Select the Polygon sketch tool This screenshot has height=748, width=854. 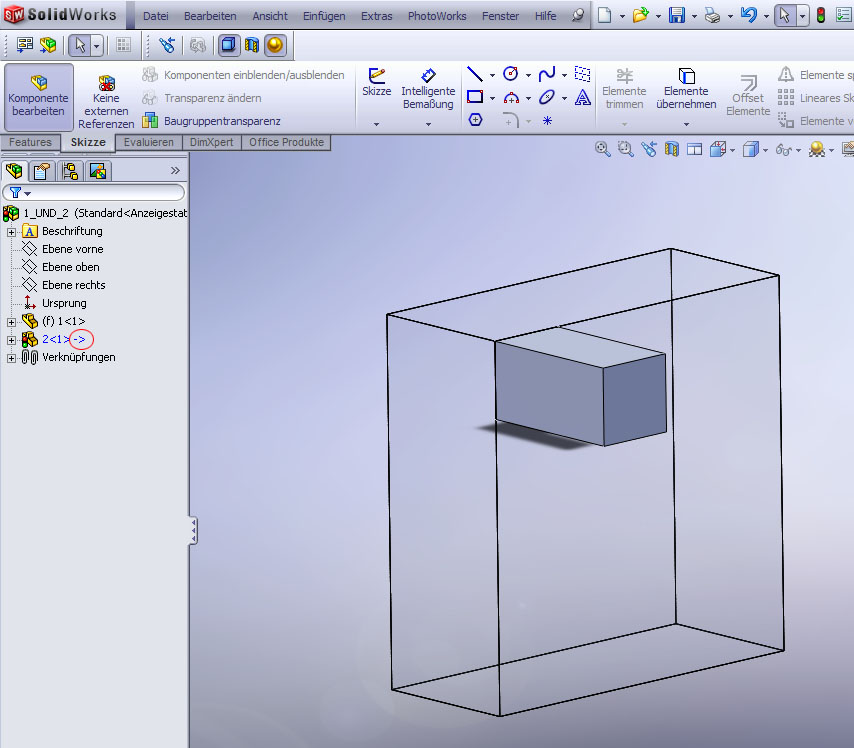pyautogui.click(x=475, y=120)
